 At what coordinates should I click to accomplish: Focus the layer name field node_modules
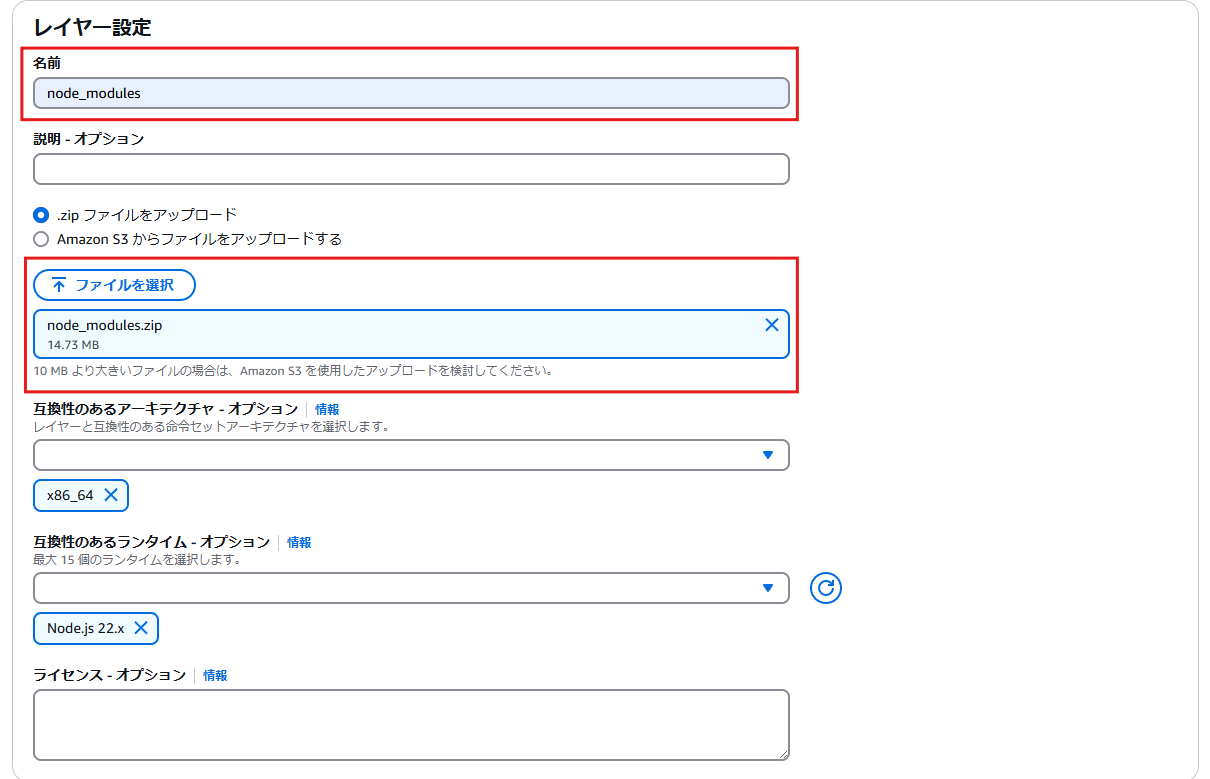click(x=411, y=93)
